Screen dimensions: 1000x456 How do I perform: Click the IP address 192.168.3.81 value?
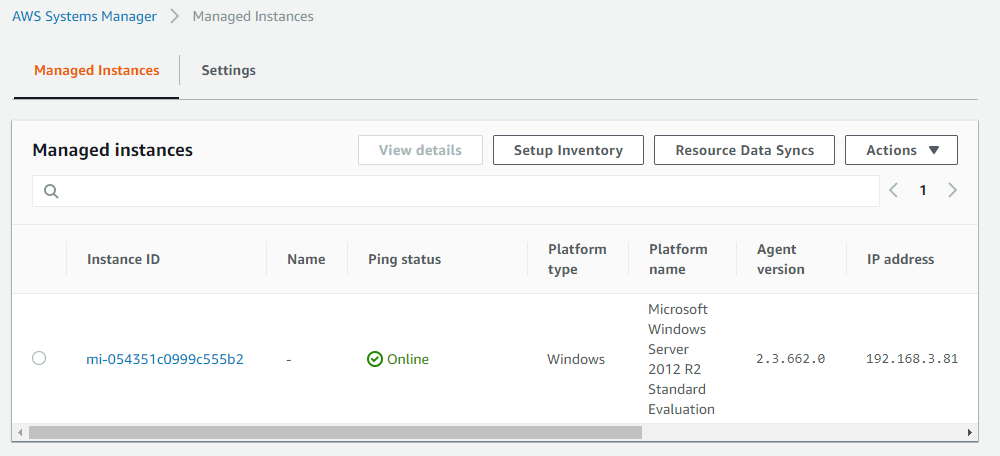(x=912, y=359)
